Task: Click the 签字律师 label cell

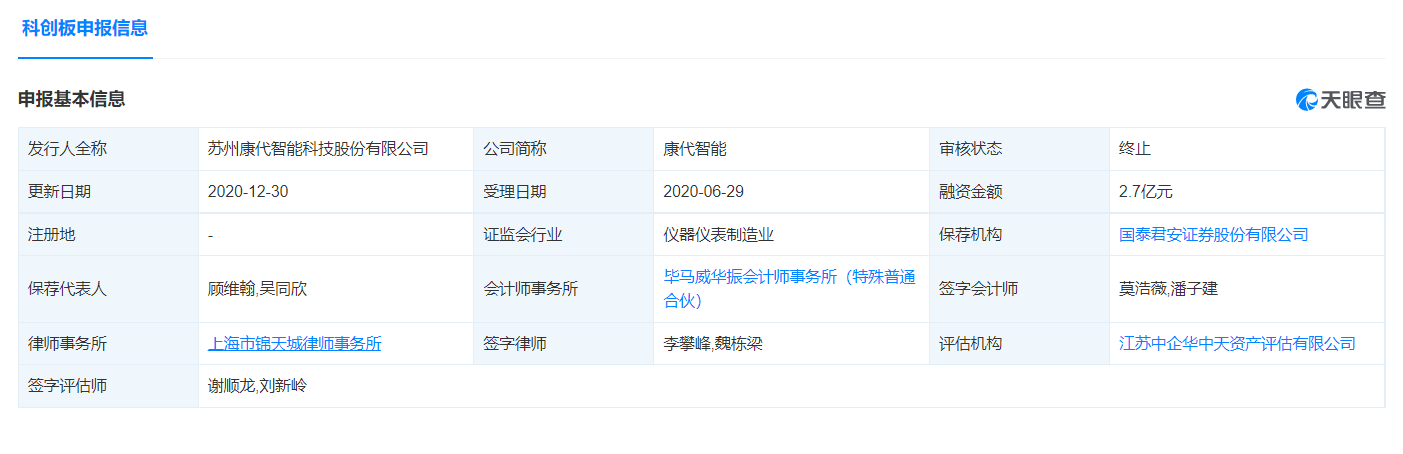Action: pyautogui.click(x=564, y=343)
